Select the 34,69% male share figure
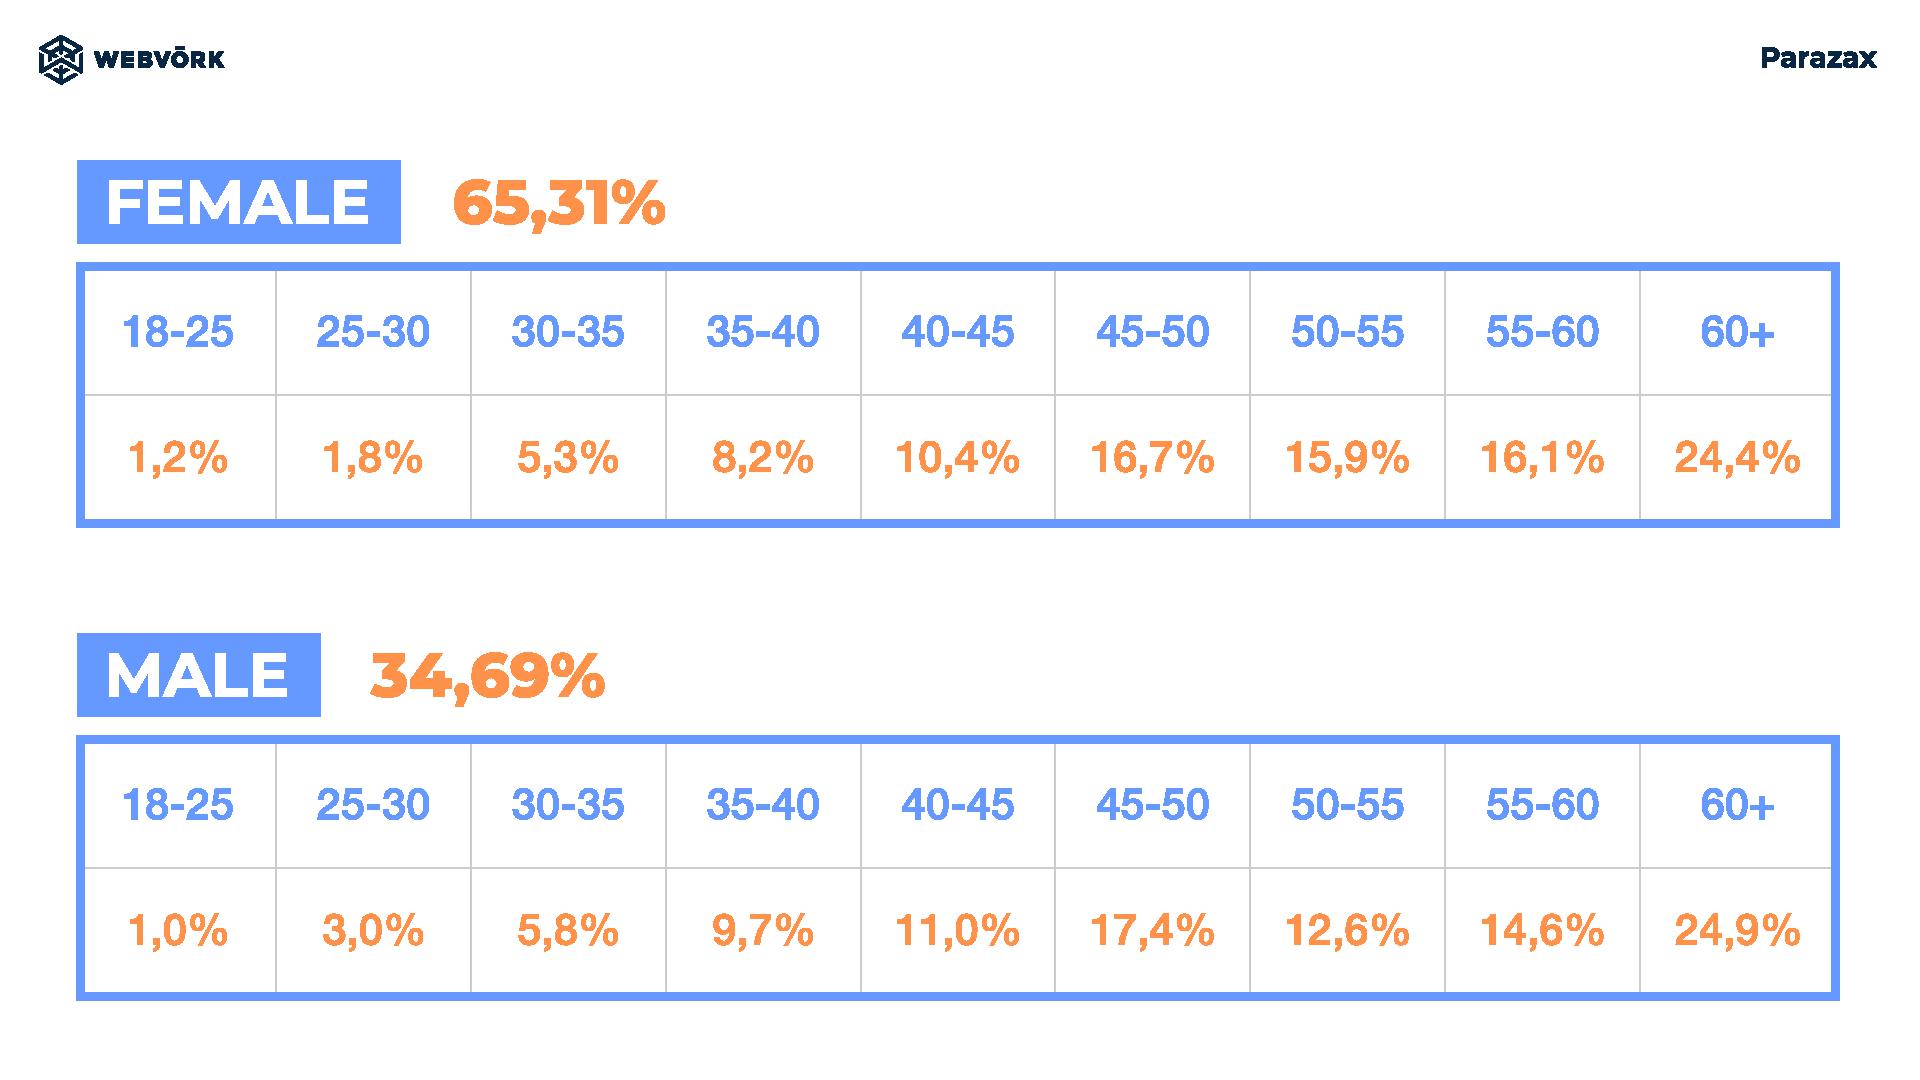The height and width of the screenshot is (1080, 1920). pos(487,676)
